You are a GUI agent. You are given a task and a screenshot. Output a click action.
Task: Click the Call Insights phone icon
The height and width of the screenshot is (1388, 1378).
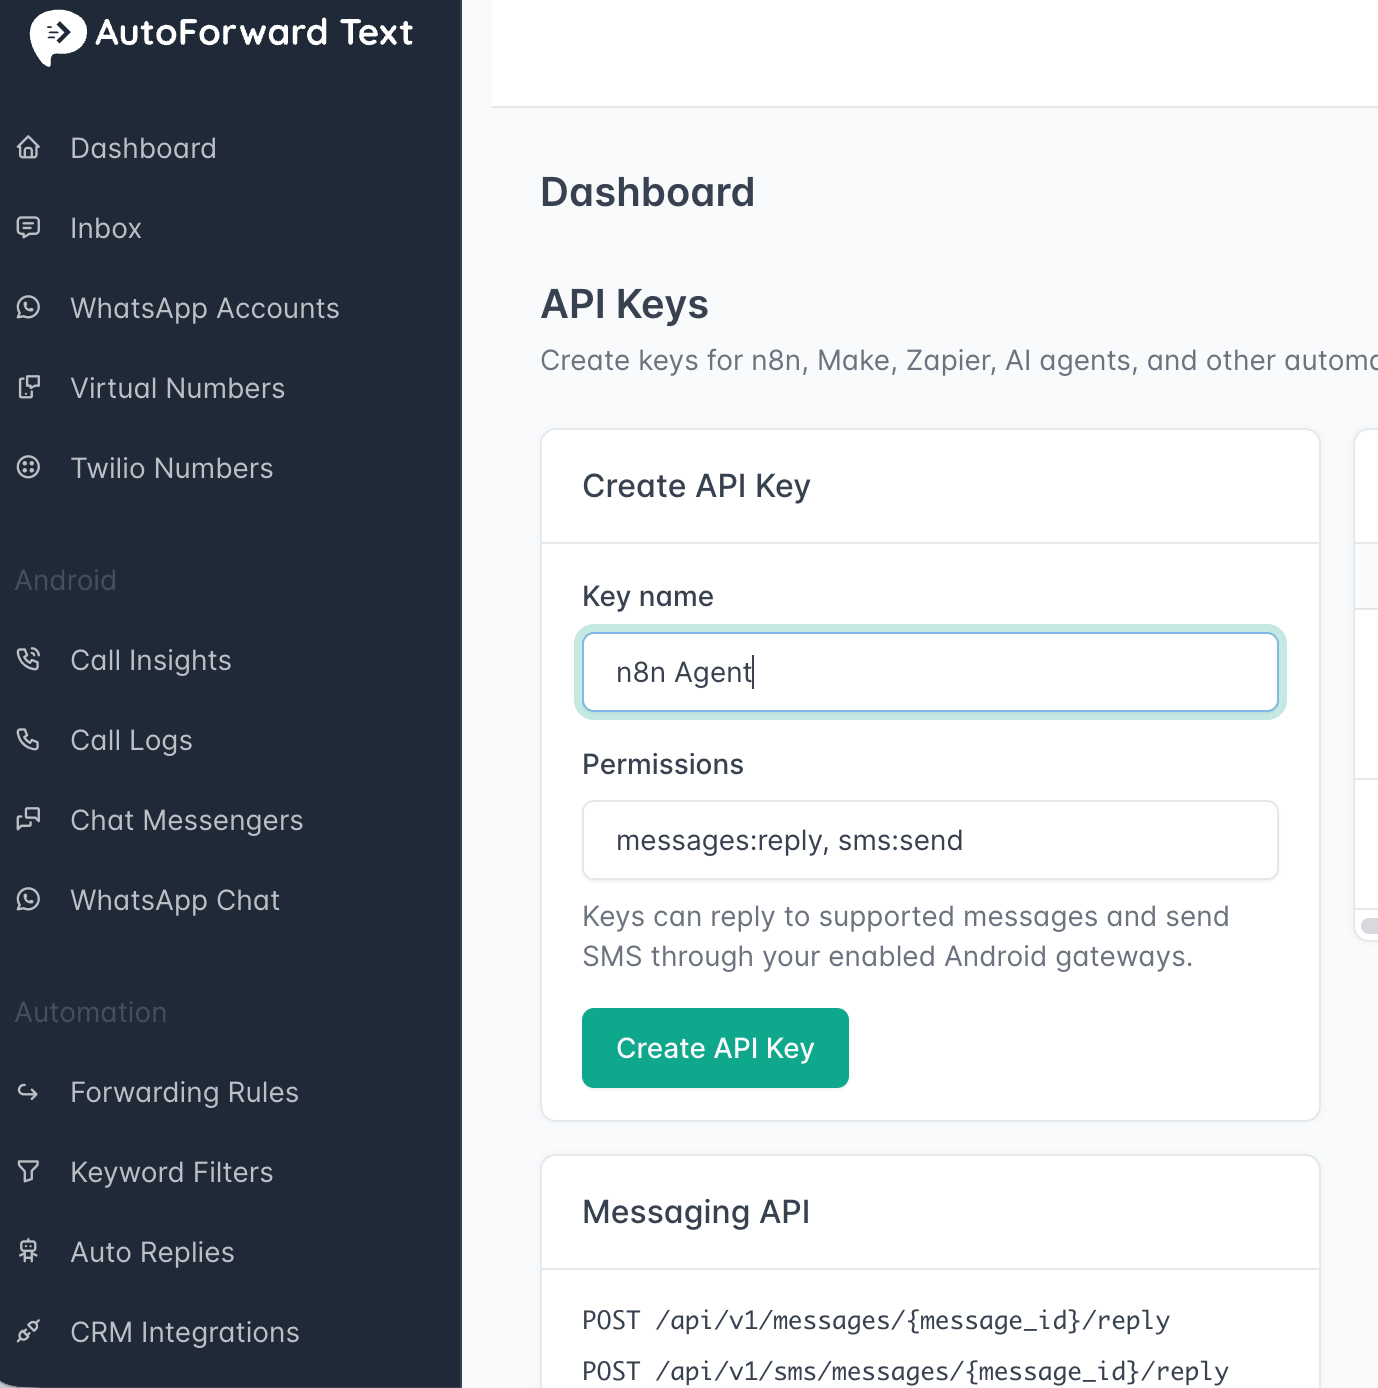tap(29, 660)
